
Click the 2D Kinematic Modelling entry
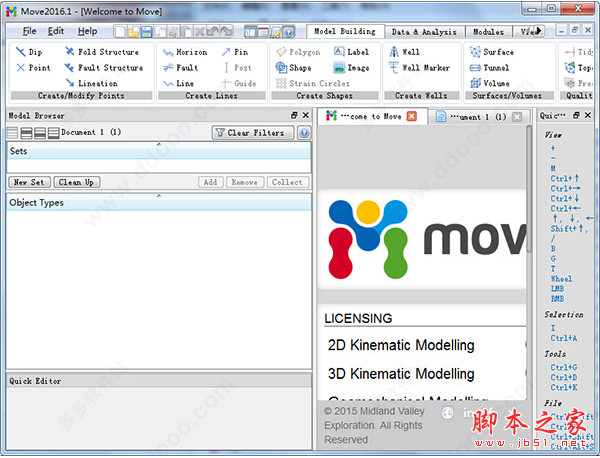click(x=401, y=345)
